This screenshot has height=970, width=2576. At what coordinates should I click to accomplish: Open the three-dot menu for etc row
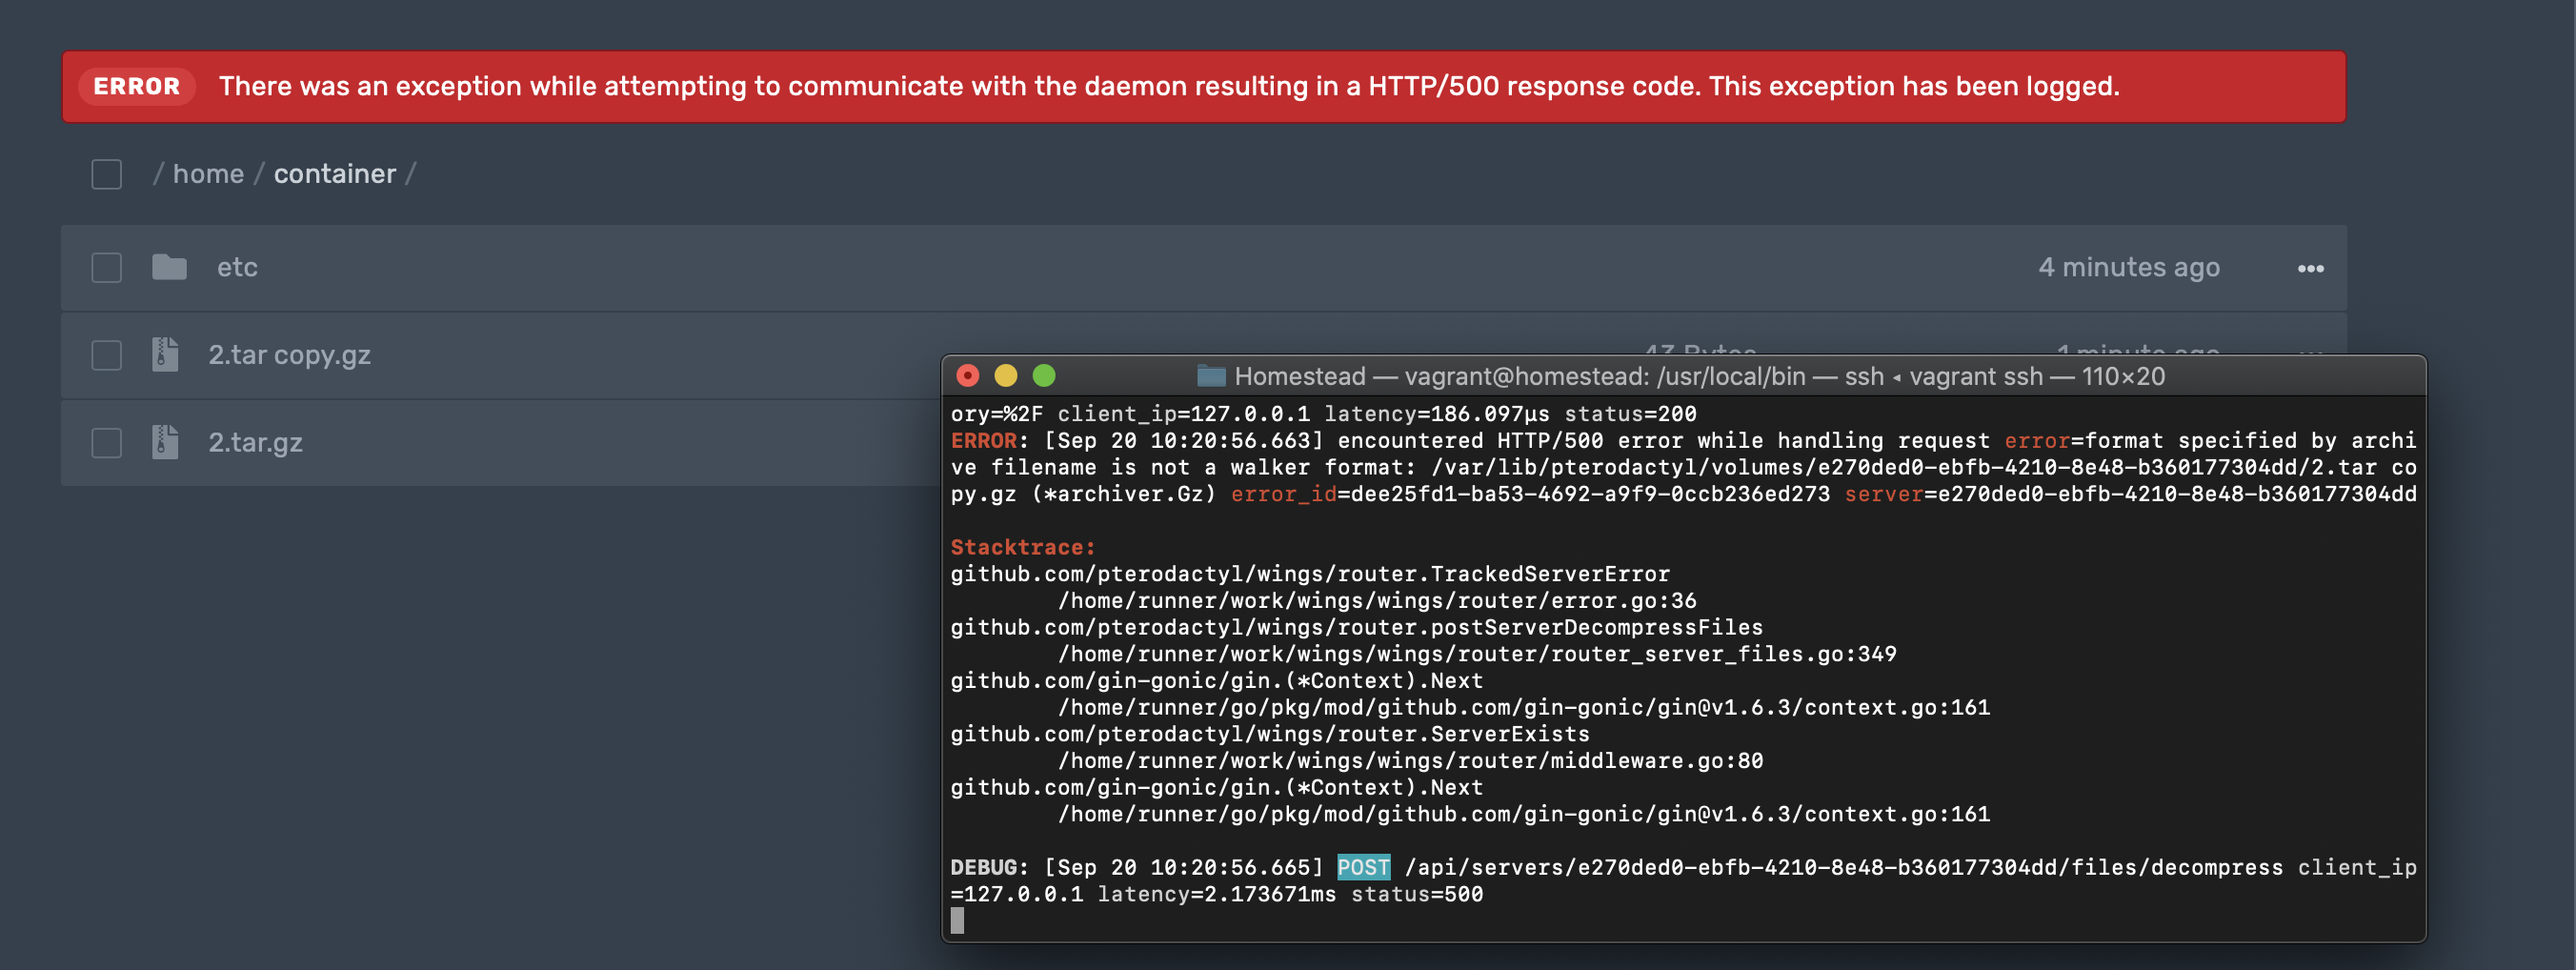tap(2310, 268)
